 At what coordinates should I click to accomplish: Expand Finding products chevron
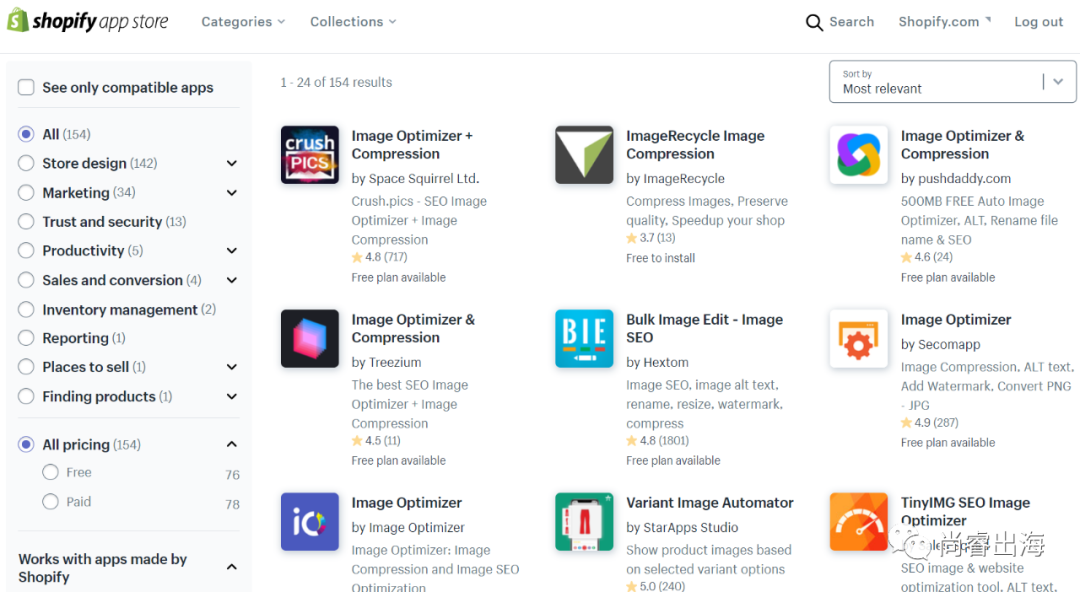tap(232, 396)
